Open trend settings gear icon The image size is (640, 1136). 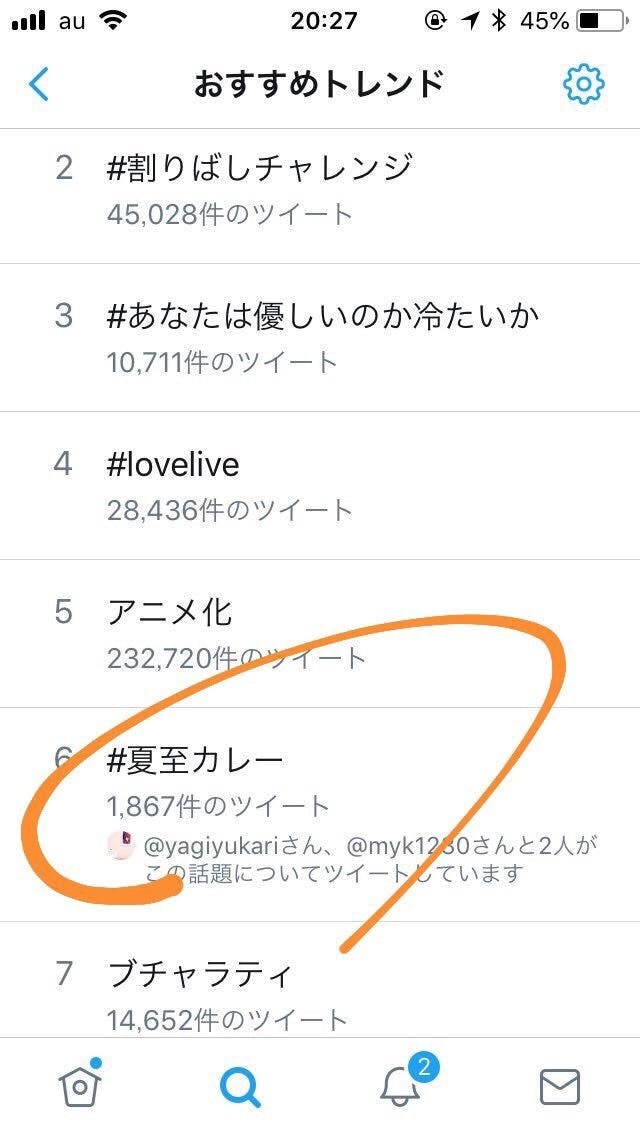[x=583, y=84]
